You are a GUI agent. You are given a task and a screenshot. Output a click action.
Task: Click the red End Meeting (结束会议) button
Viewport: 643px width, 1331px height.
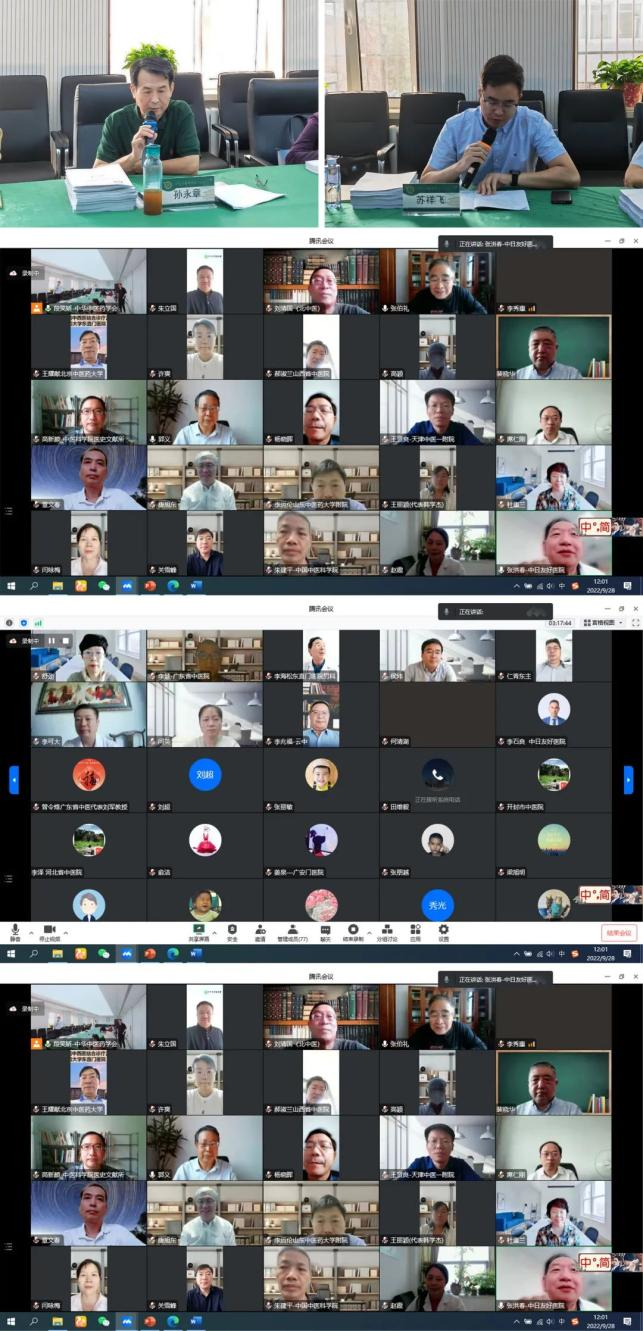point(618,933)
